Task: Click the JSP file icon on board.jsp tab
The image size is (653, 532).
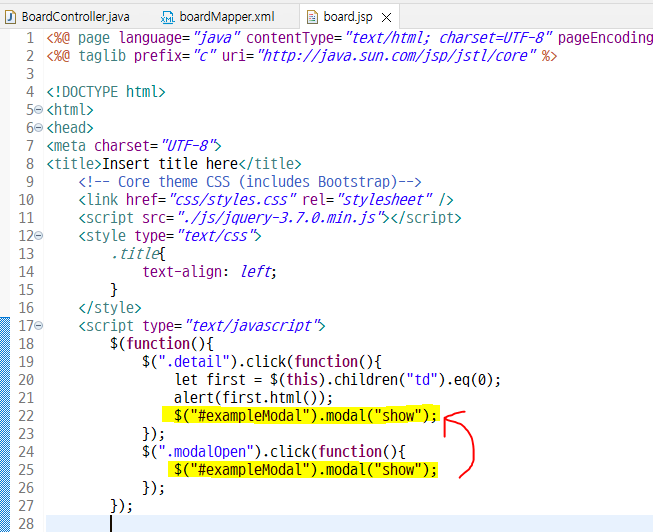Action: click(x=312, y=17)
